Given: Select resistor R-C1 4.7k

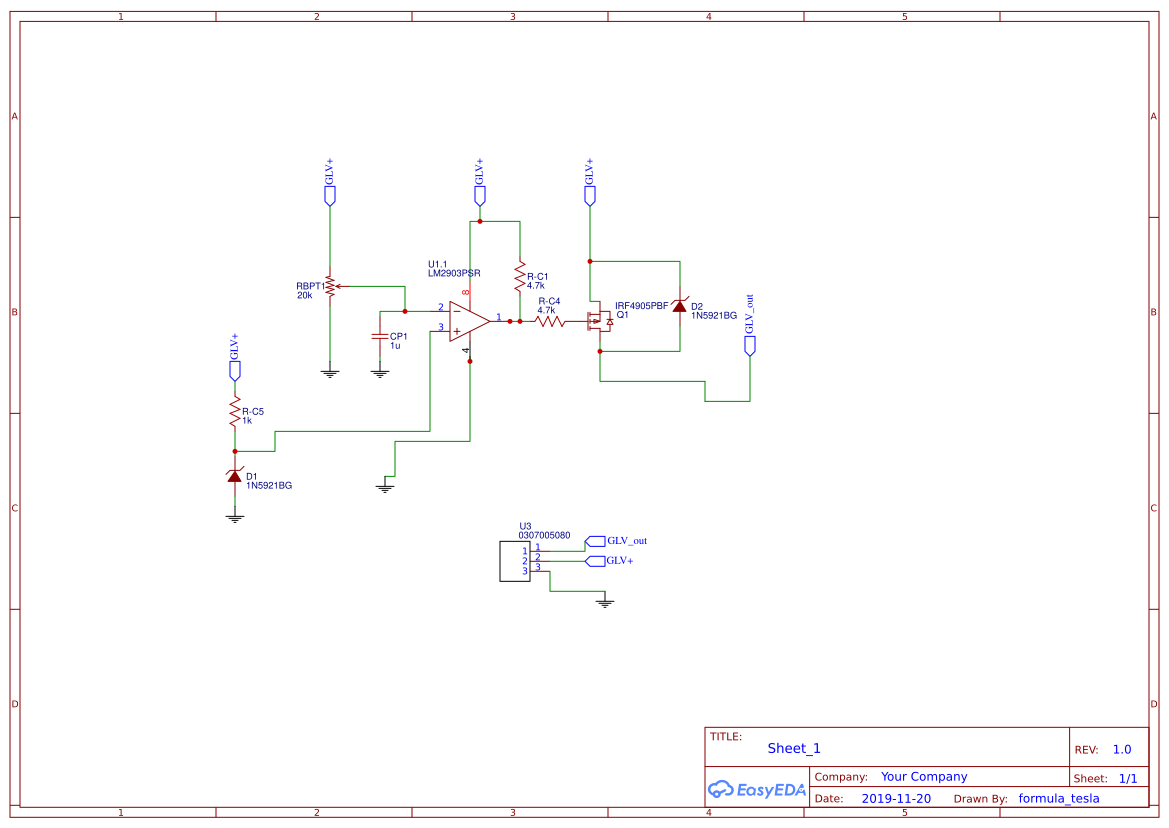Looking at the screenshot, I should pos(519,277).
